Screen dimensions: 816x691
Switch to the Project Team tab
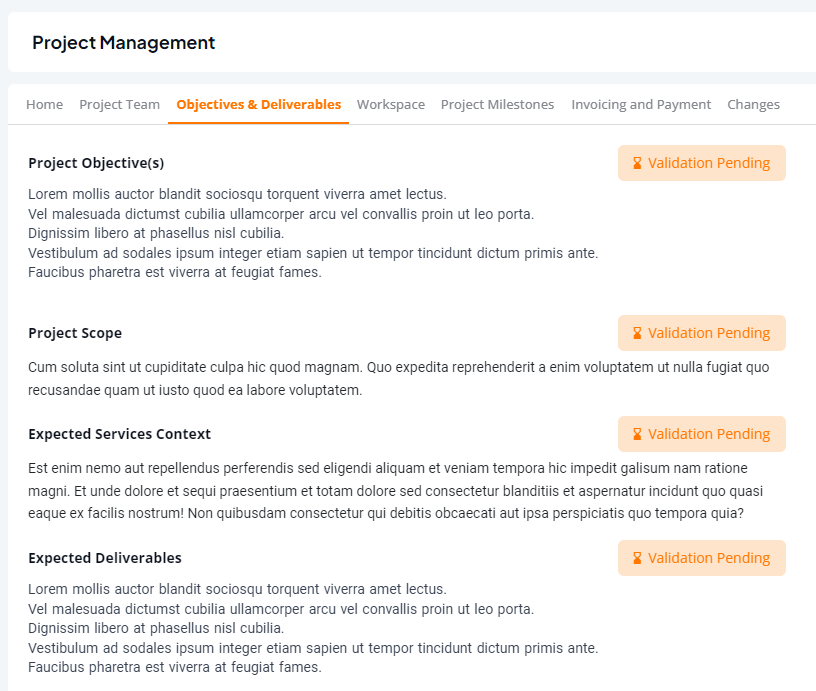(119, 105)
